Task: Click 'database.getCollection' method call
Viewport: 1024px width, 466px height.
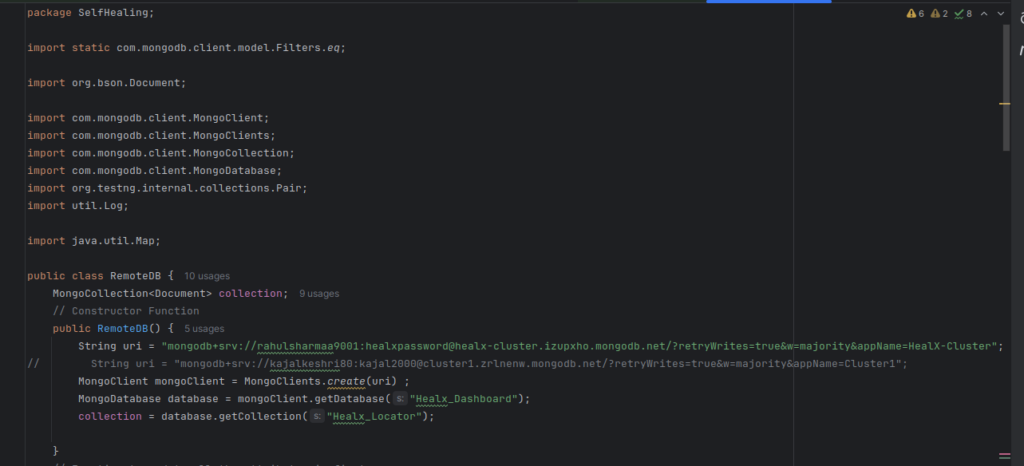Action: pos(231,416)
